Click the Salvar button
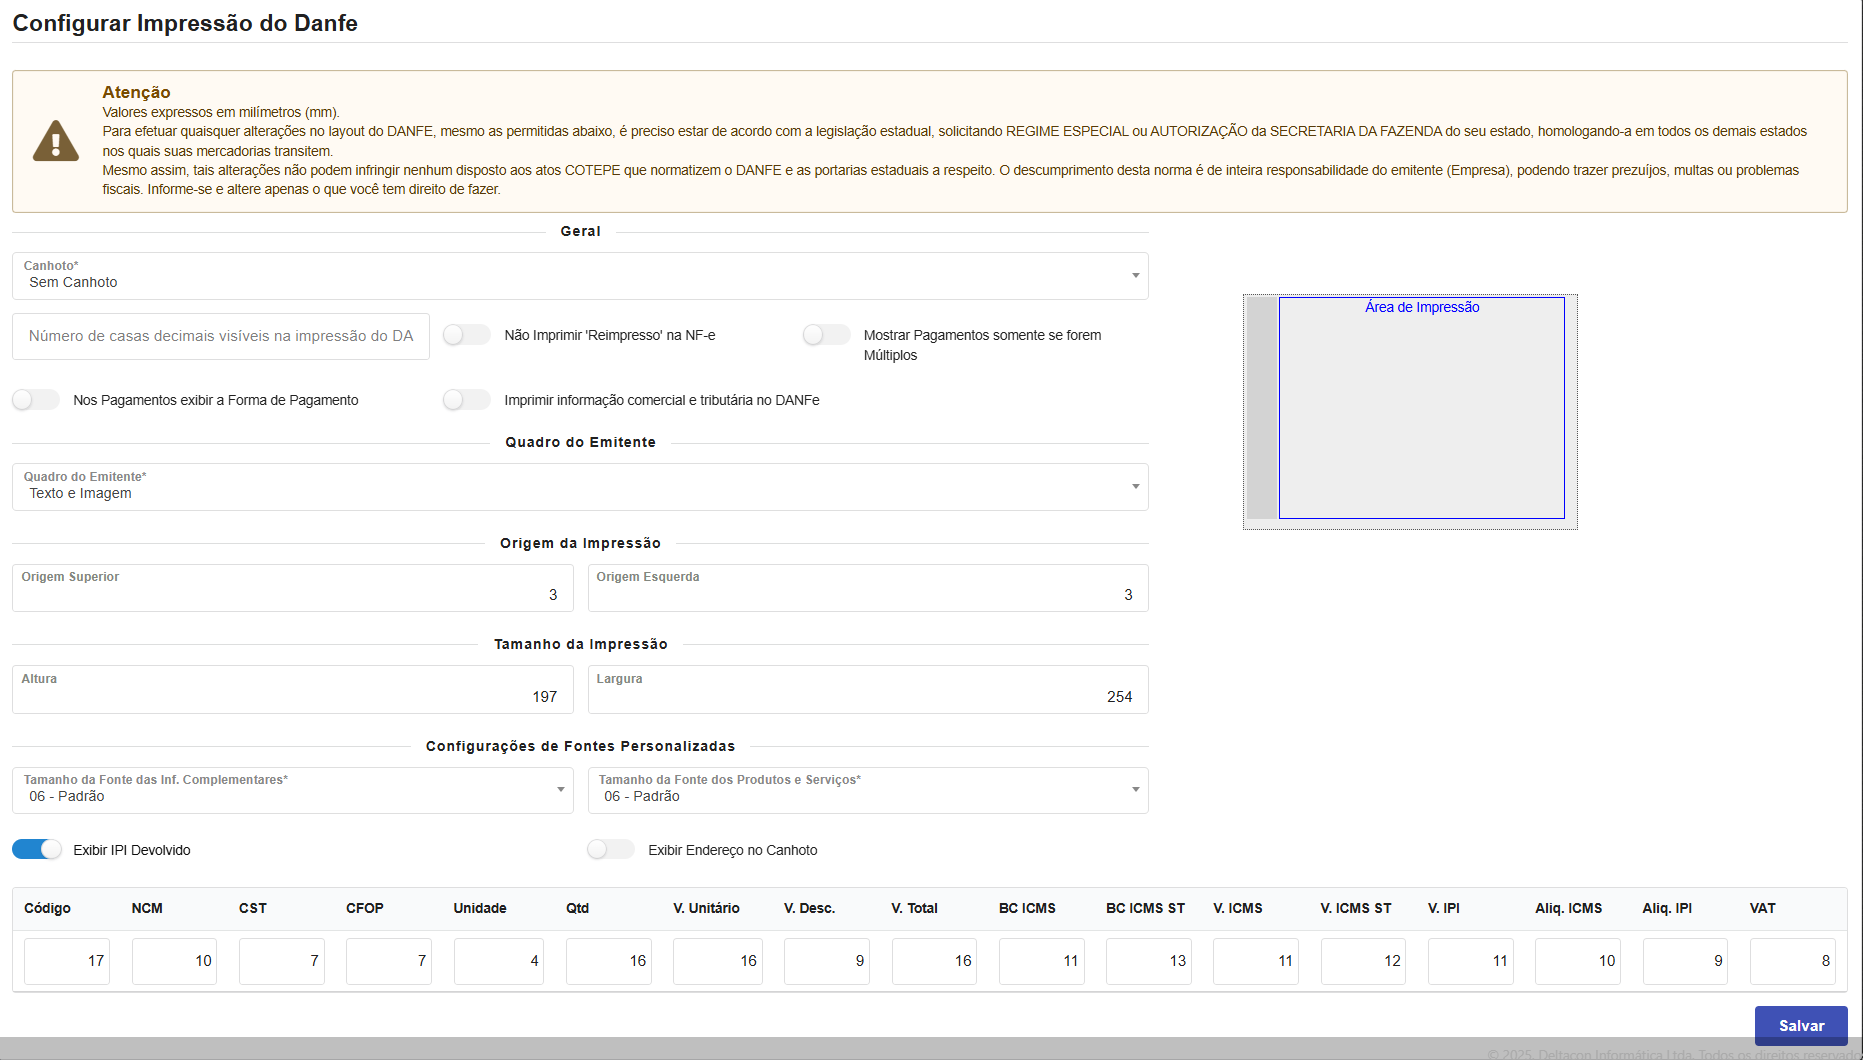Screen dimensions: 1863x1060 click(1800, 1025)
